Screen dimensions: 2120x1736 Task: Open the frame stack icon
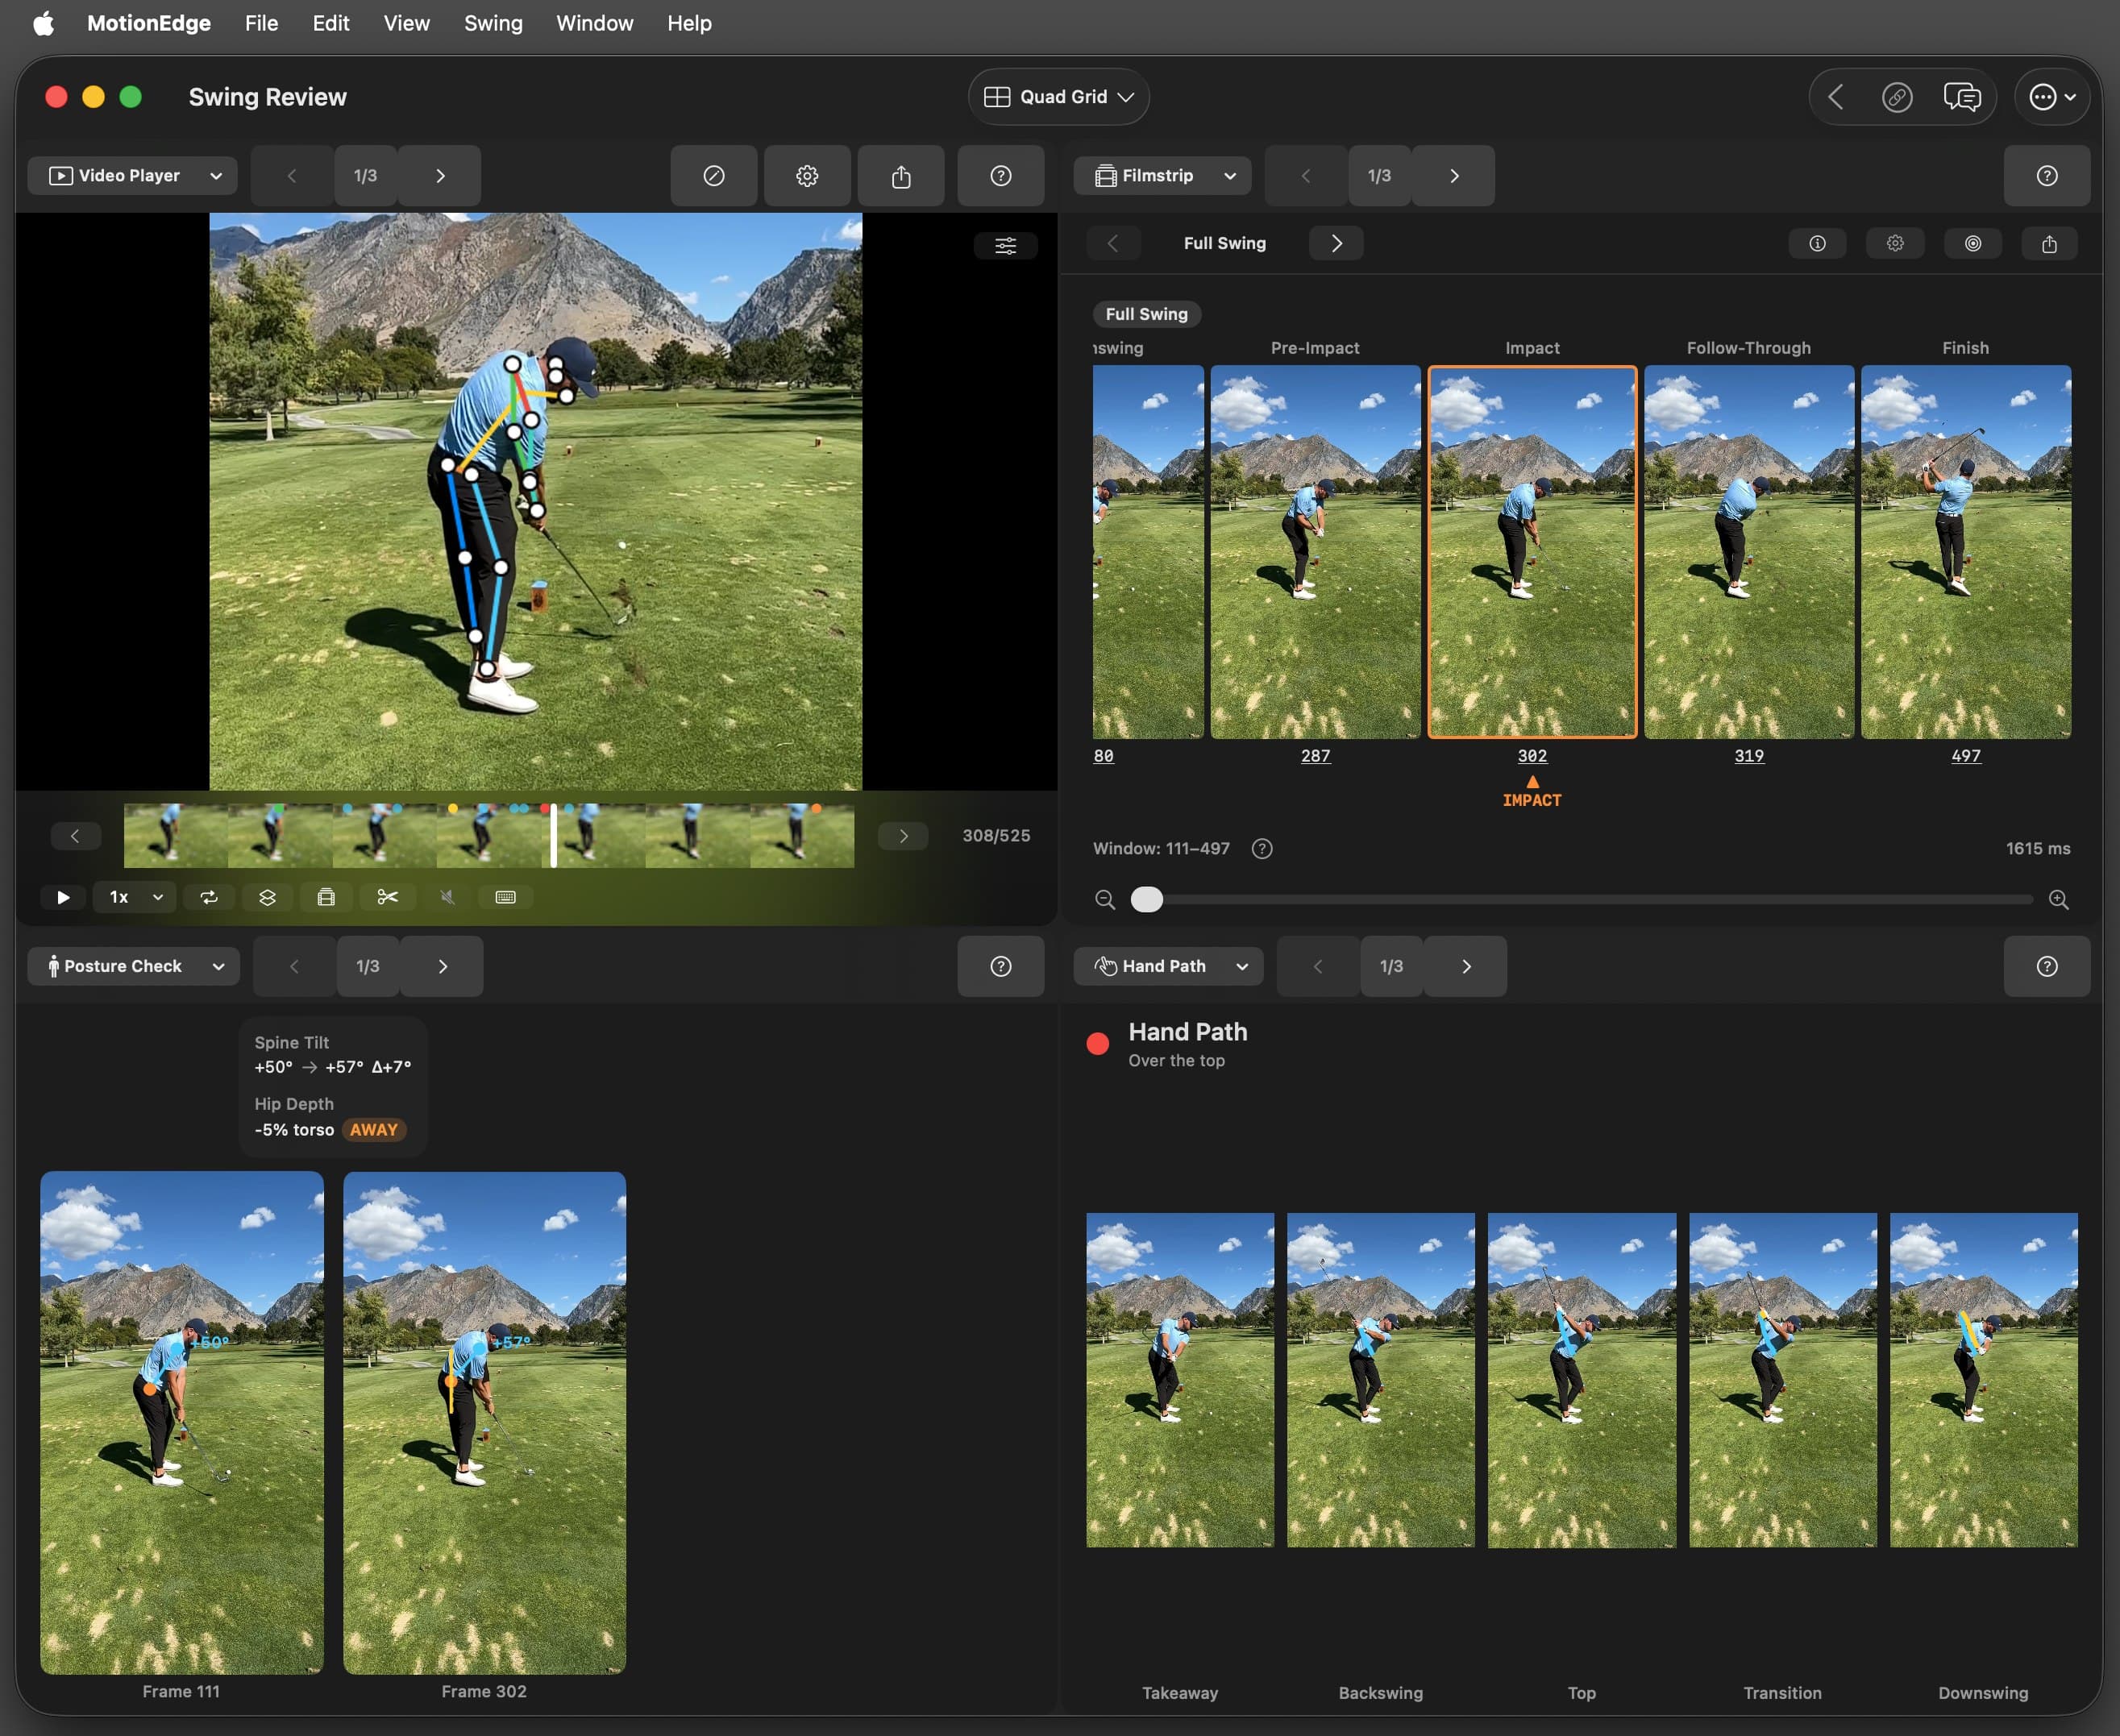[326, 897]
